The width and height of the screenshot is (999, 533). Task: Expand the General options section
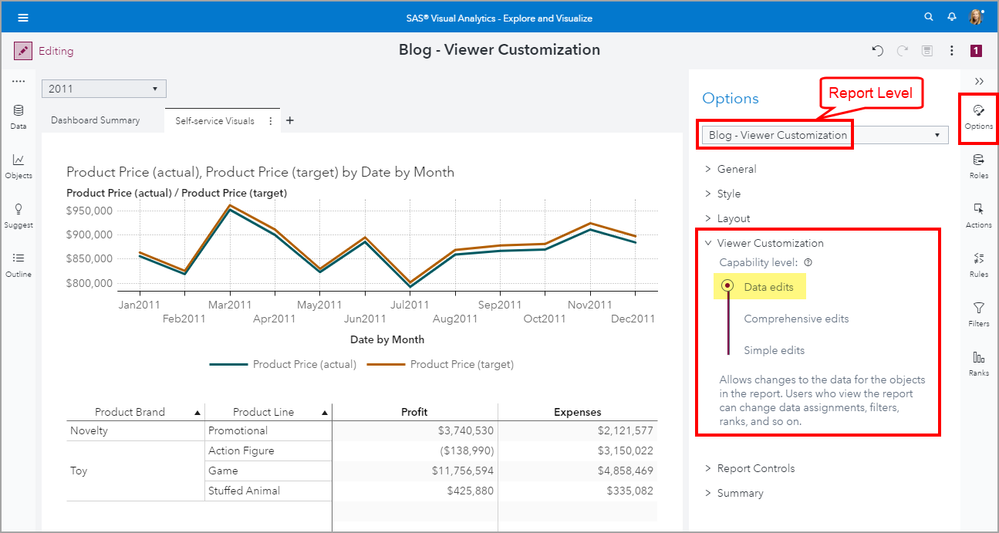tap(736, 169)
